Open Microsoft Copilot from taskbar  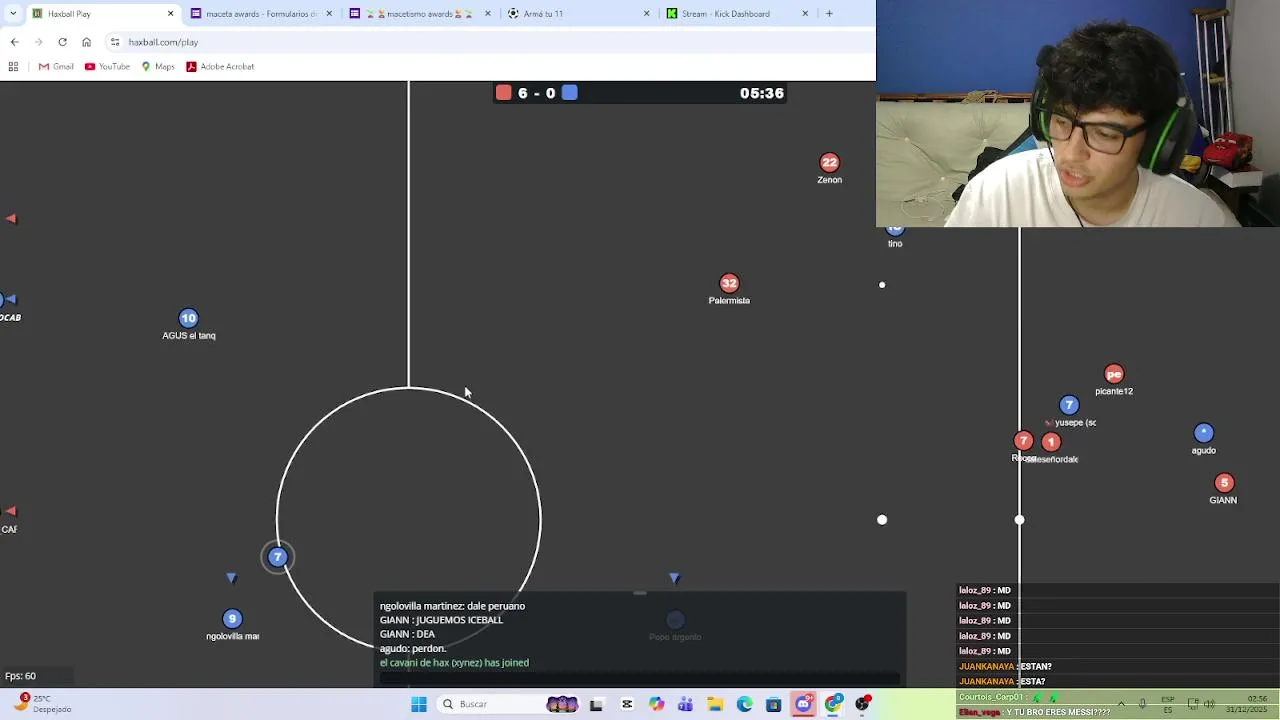656,704
